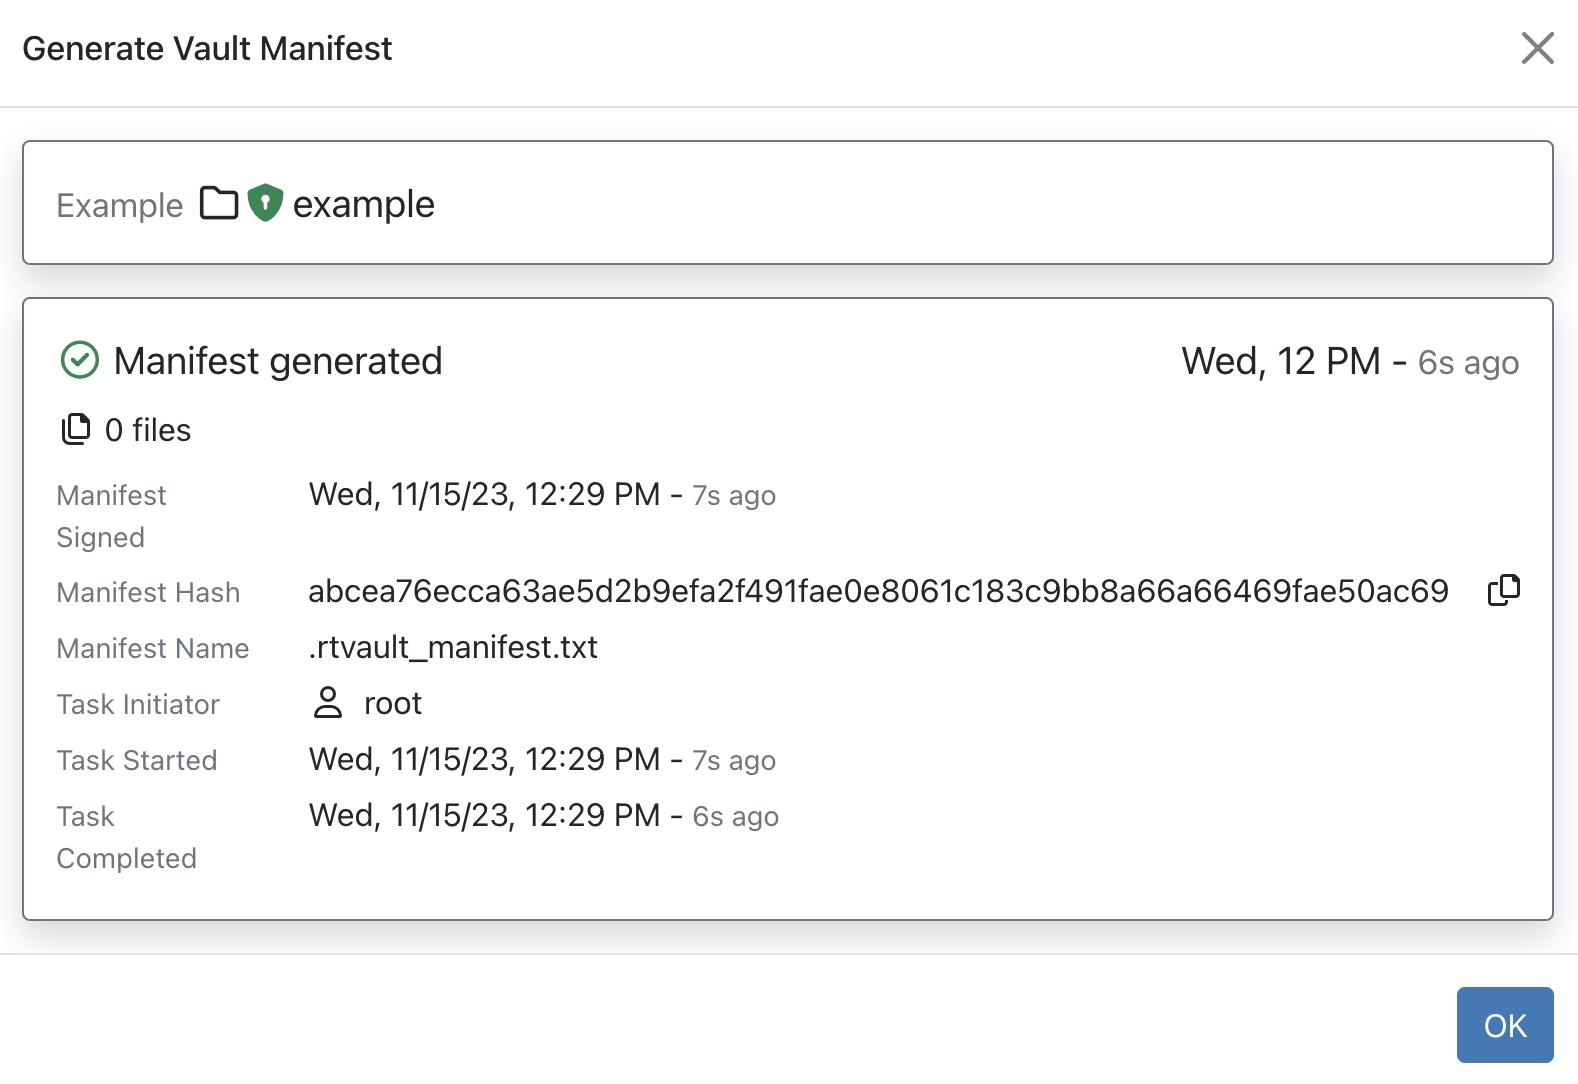Click the .rtvault_manifest.txt file name

click(453, 647)
